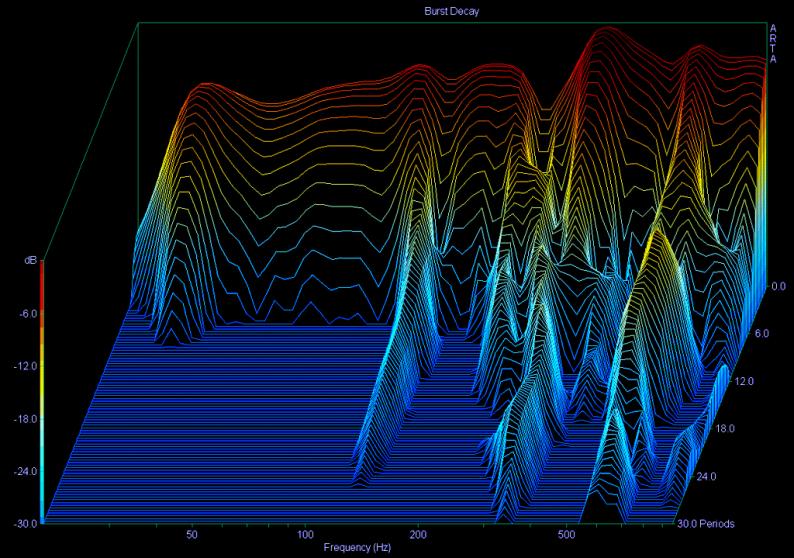This screenshot has width=794, height=558.
Task: Click the 24.0 periods axis label
Action: pos(706,477)
